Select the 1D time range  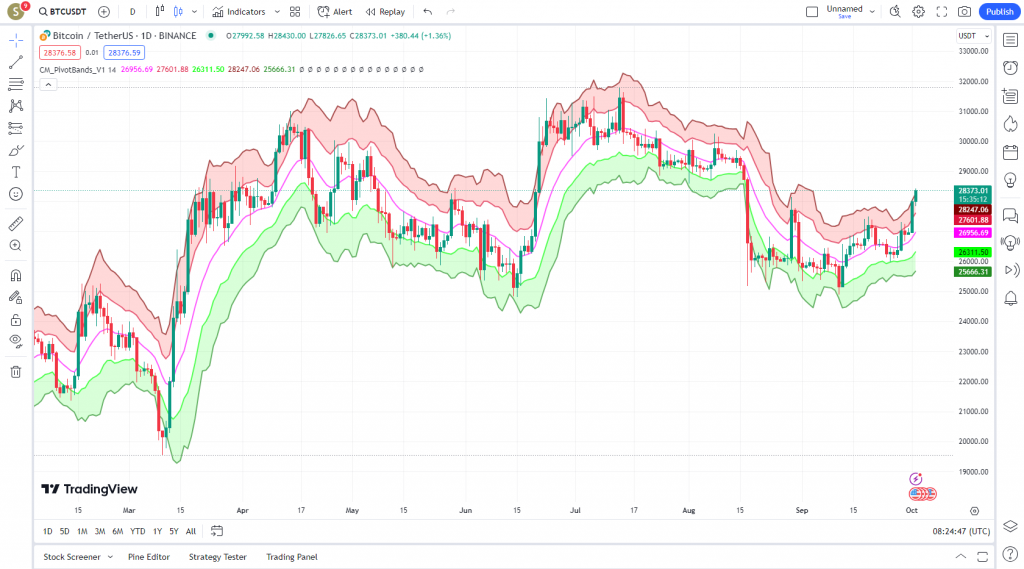coord(48,531)
